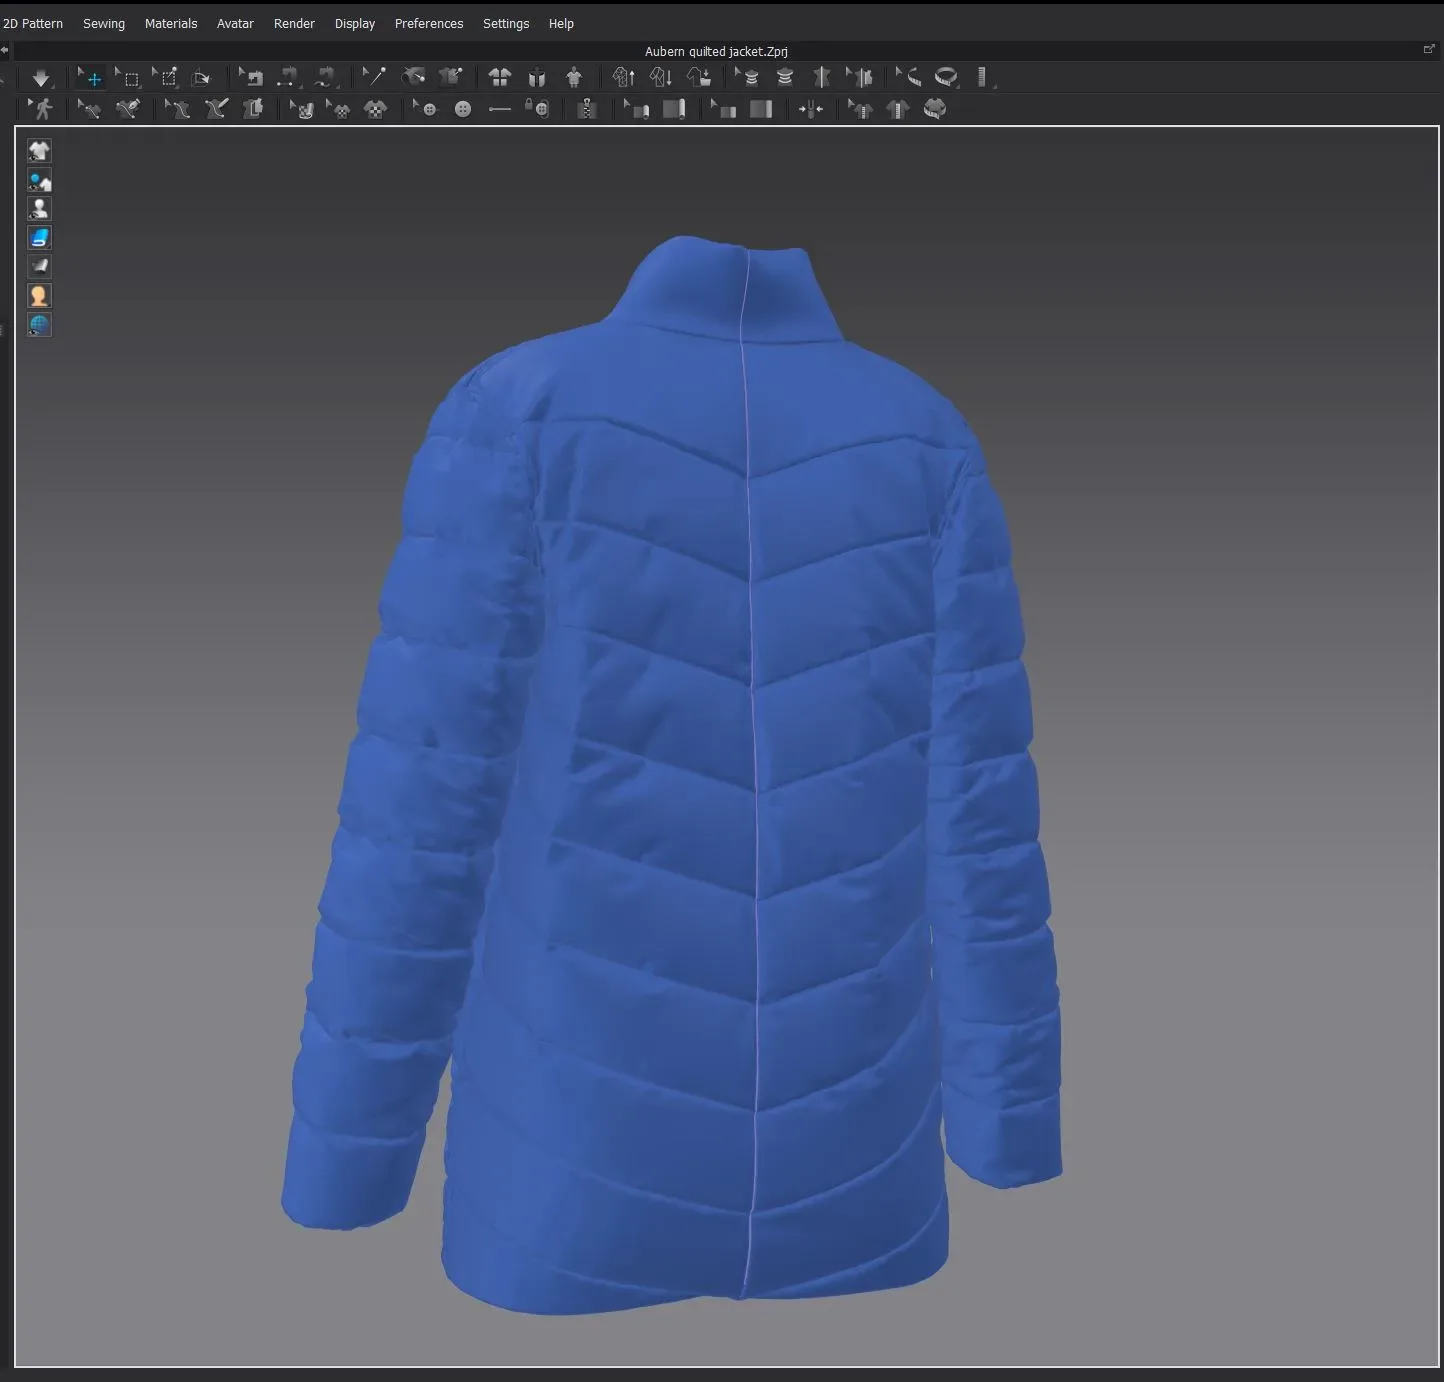
Task: Open the Render menu
Action: (x=294, y=23)
